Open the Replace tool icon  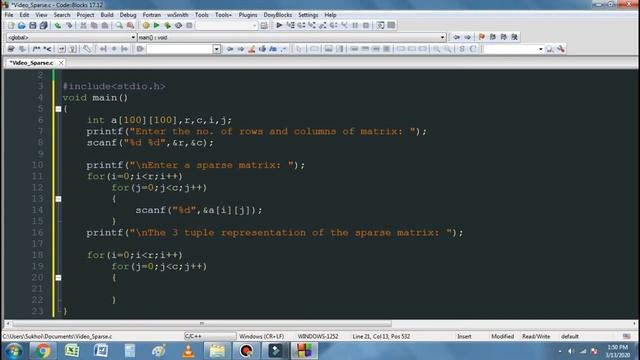(130, 25)
